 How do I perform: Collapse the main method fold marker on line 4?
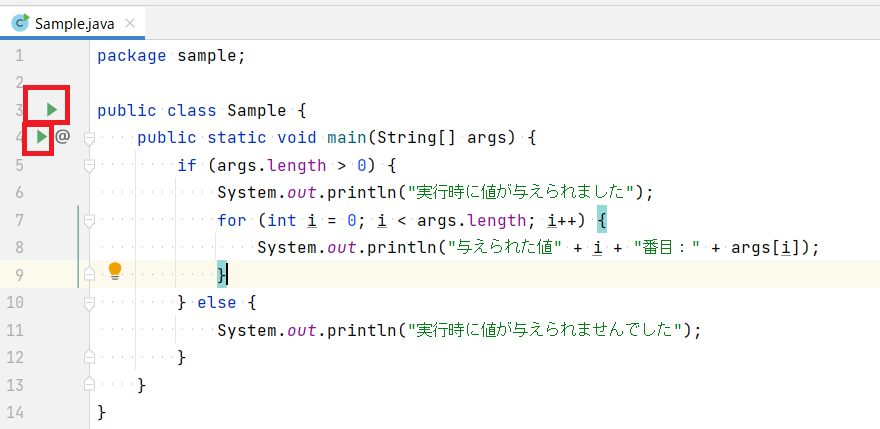89,139
